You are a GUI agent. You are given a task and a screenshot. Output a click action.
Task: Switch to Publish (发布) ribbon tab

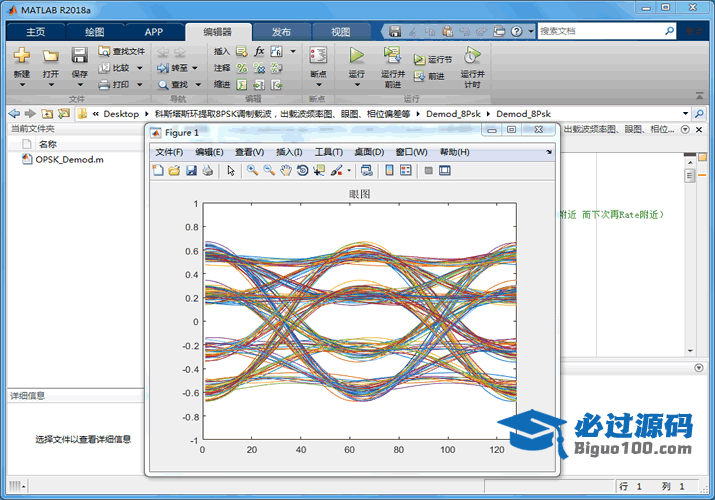click(281, 32)
